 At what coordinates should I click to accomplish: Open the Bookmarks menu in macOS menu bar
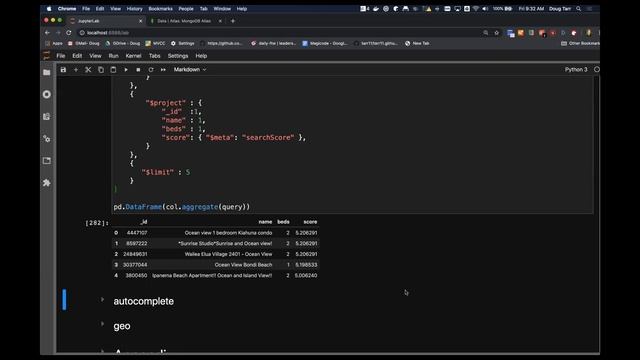point(160,9)
